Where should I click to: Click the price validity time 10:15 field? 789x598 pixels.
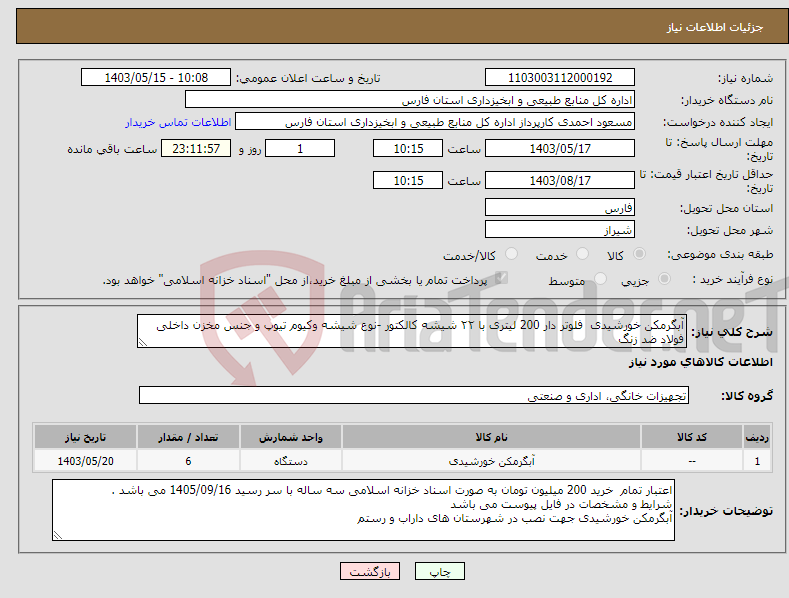[408, 180]
